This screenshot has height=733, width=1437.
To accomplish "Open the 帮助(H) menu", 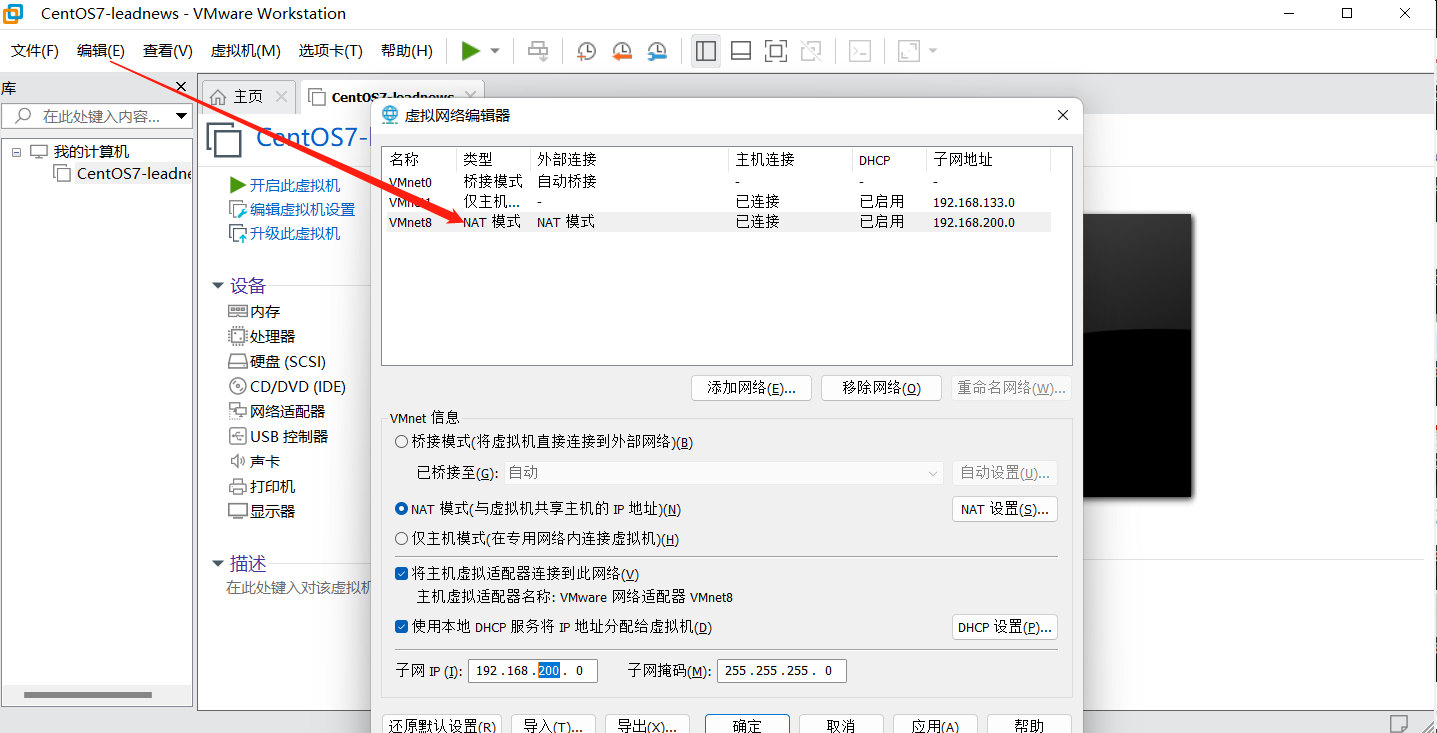I will click(407, 51).
